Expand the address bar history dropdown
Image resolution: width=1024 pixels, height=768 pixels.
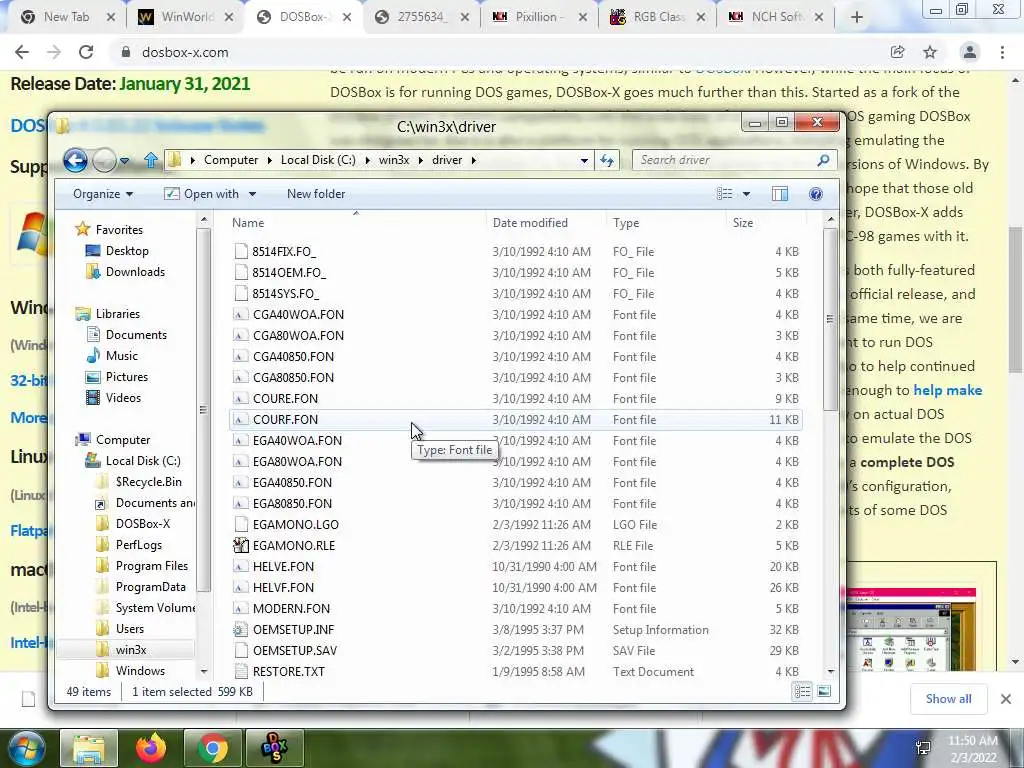click(584, 160)
